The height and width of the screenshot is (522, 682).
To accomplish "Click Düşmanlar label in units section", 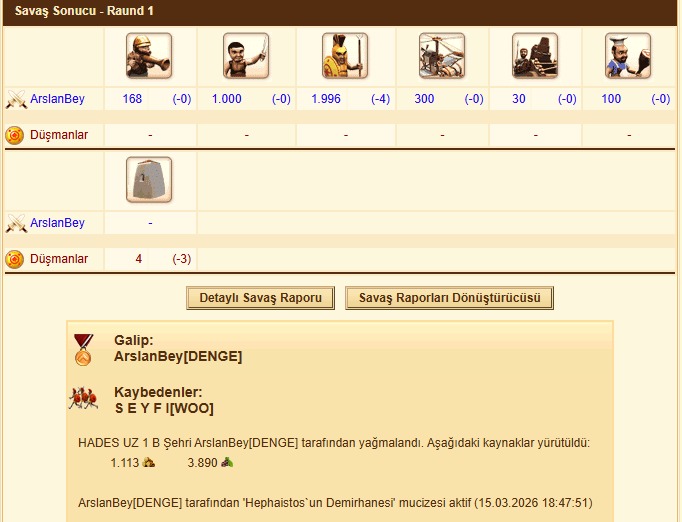I will pos(59,135).
